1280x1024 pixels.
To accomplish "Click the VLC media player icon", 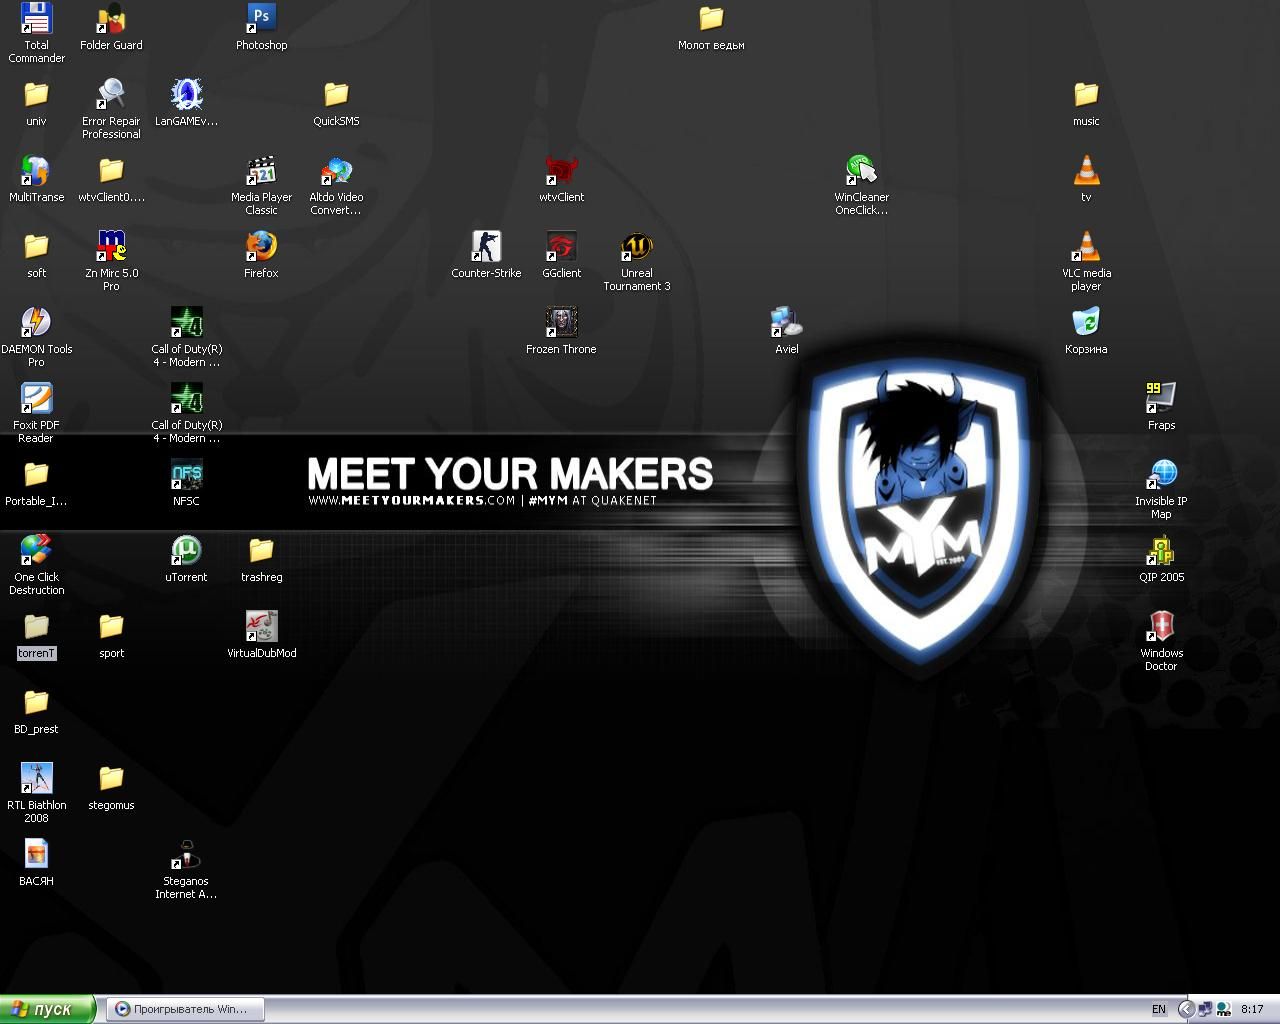I will 1086,246.
